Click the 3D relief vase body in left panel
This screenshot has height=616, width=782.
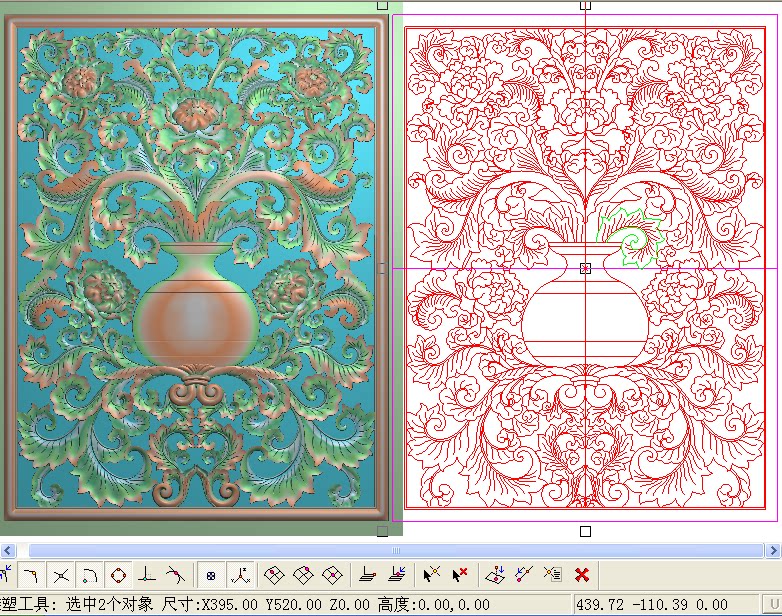click(x=196, y=319)
